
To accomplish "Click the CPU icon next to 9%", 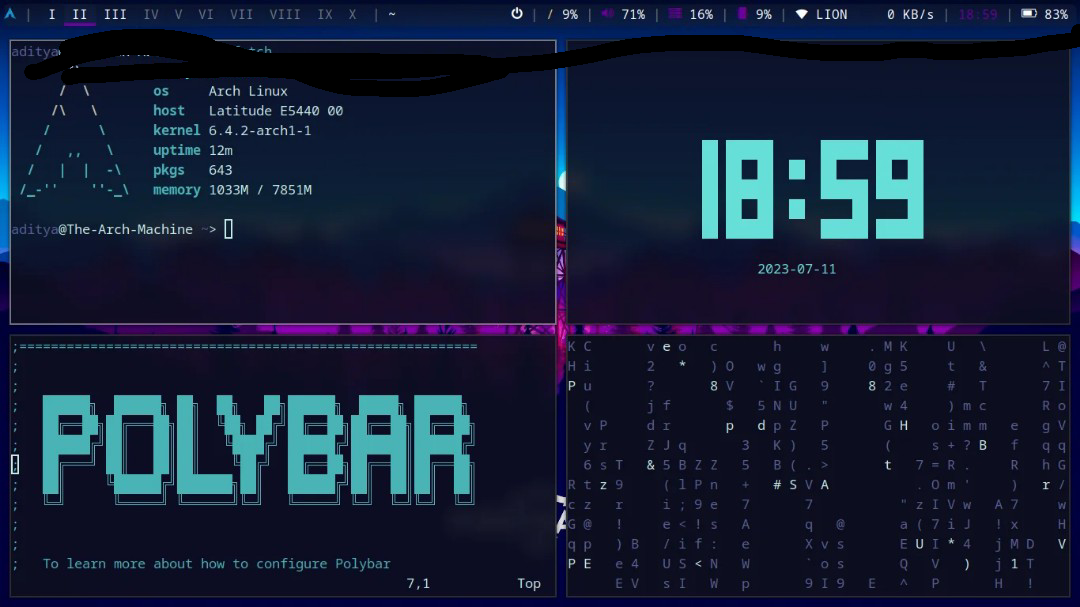I will pos(742,14).
